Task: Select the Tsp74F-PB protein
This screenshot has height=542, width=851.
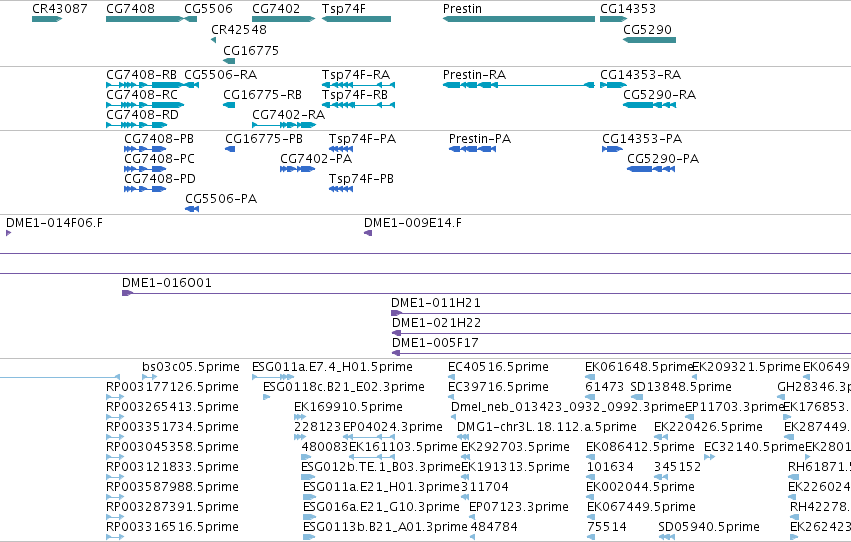Action: click(x=341, y=189)
